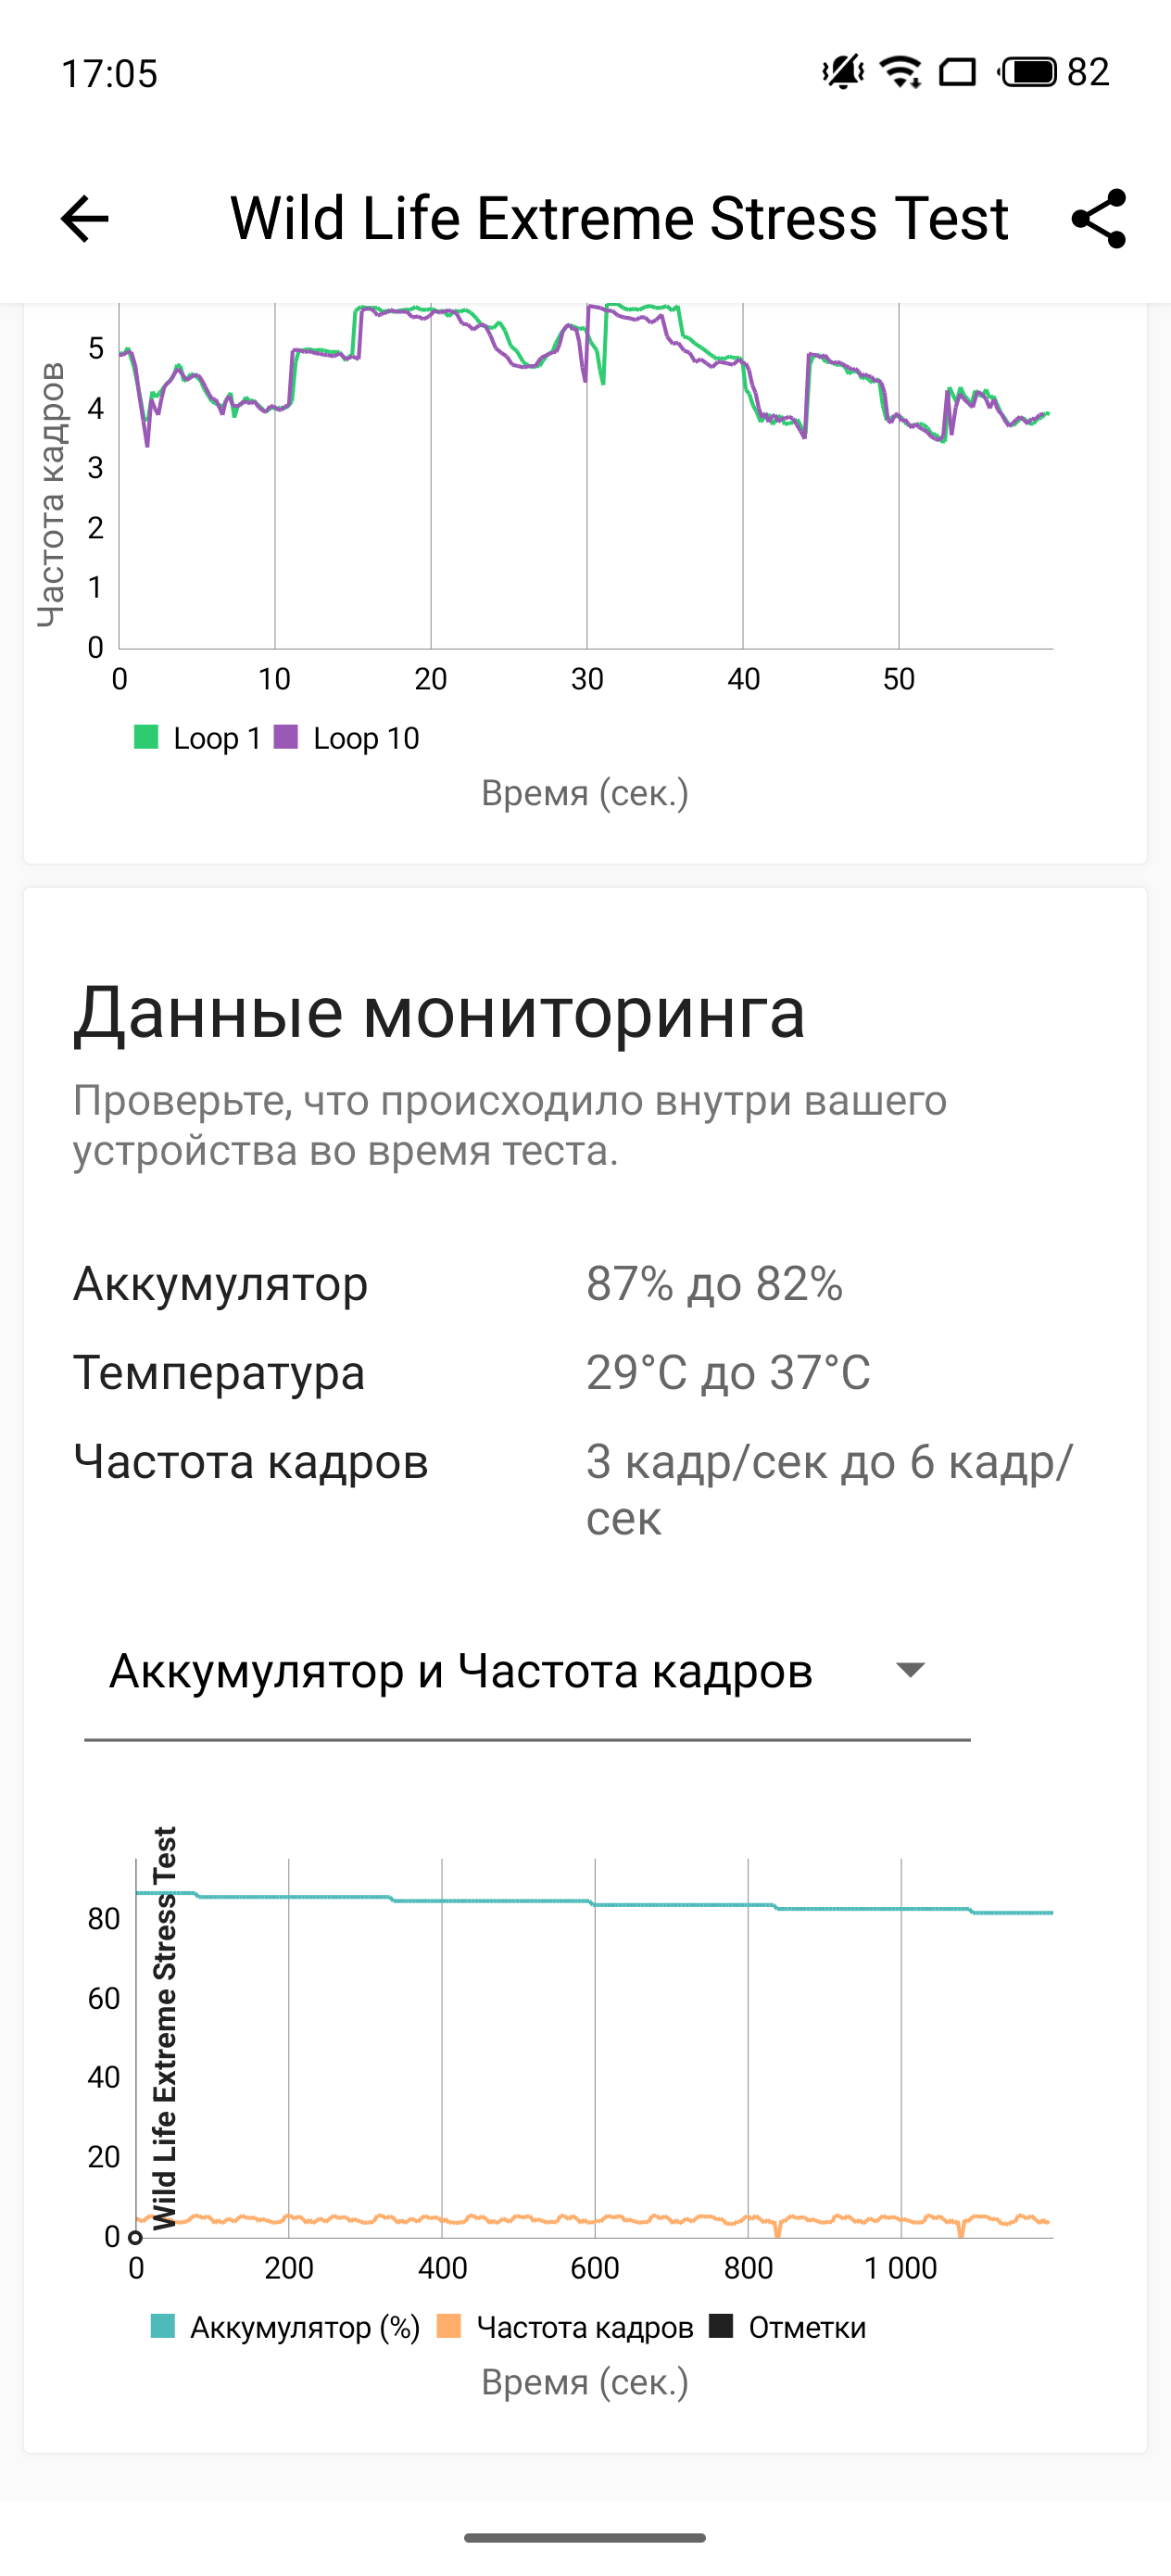
Task: Open the chart type dropdown arrow
Action: point(910,1670)
